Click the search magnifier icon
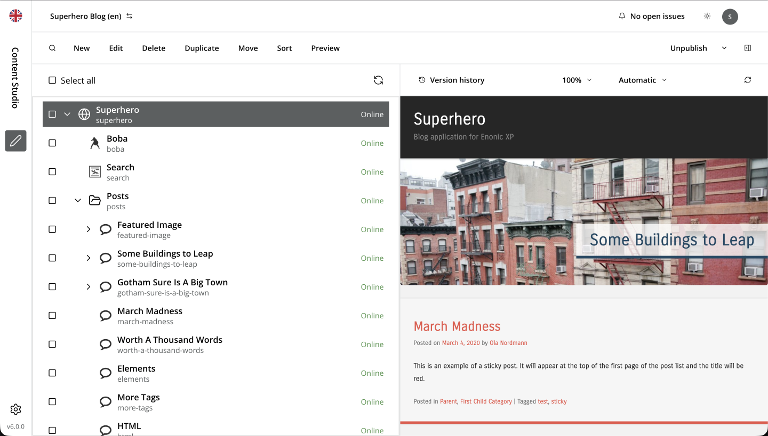Viewport: 768px width, 436px height. tap(52, 48)
